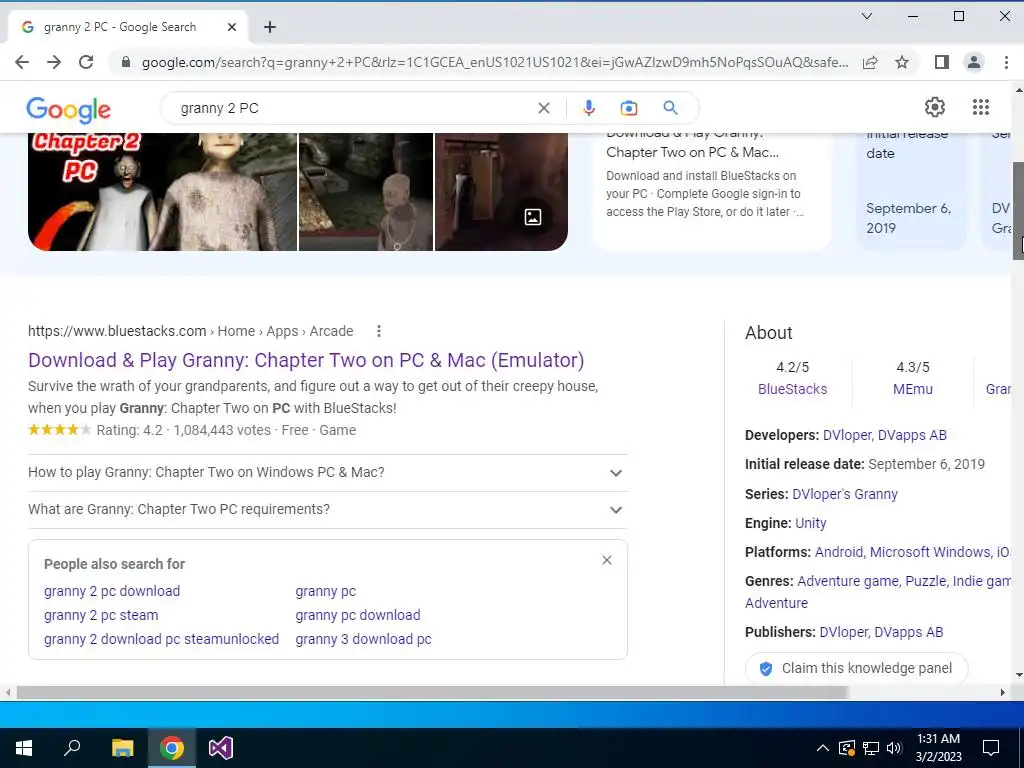Open the notification center icon
The width and height of the screenshot is (1024, 768).
[991, 748]
